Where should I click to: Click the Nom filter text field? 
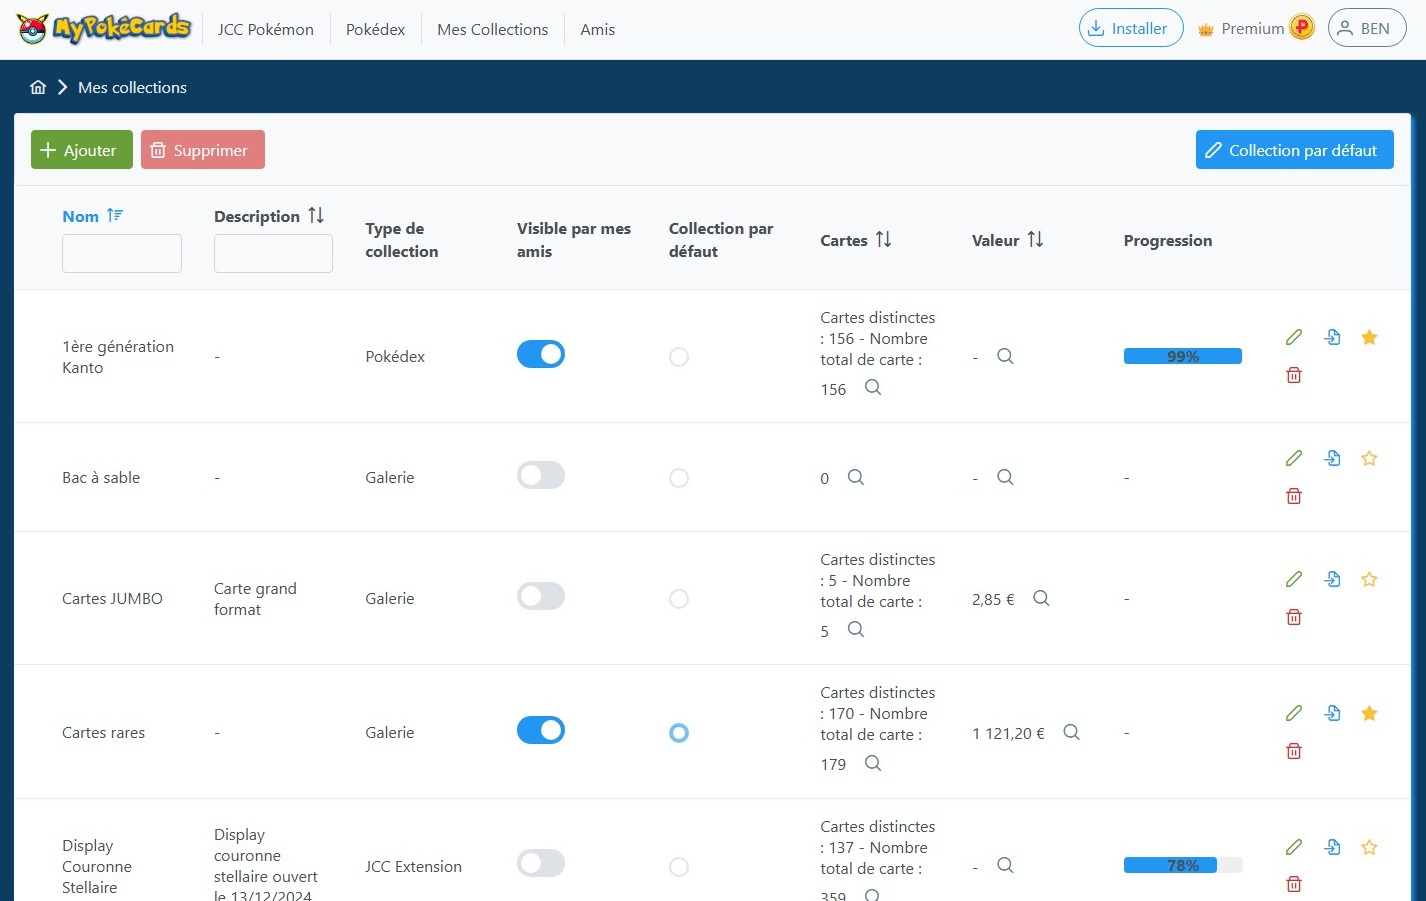[122, 254]
